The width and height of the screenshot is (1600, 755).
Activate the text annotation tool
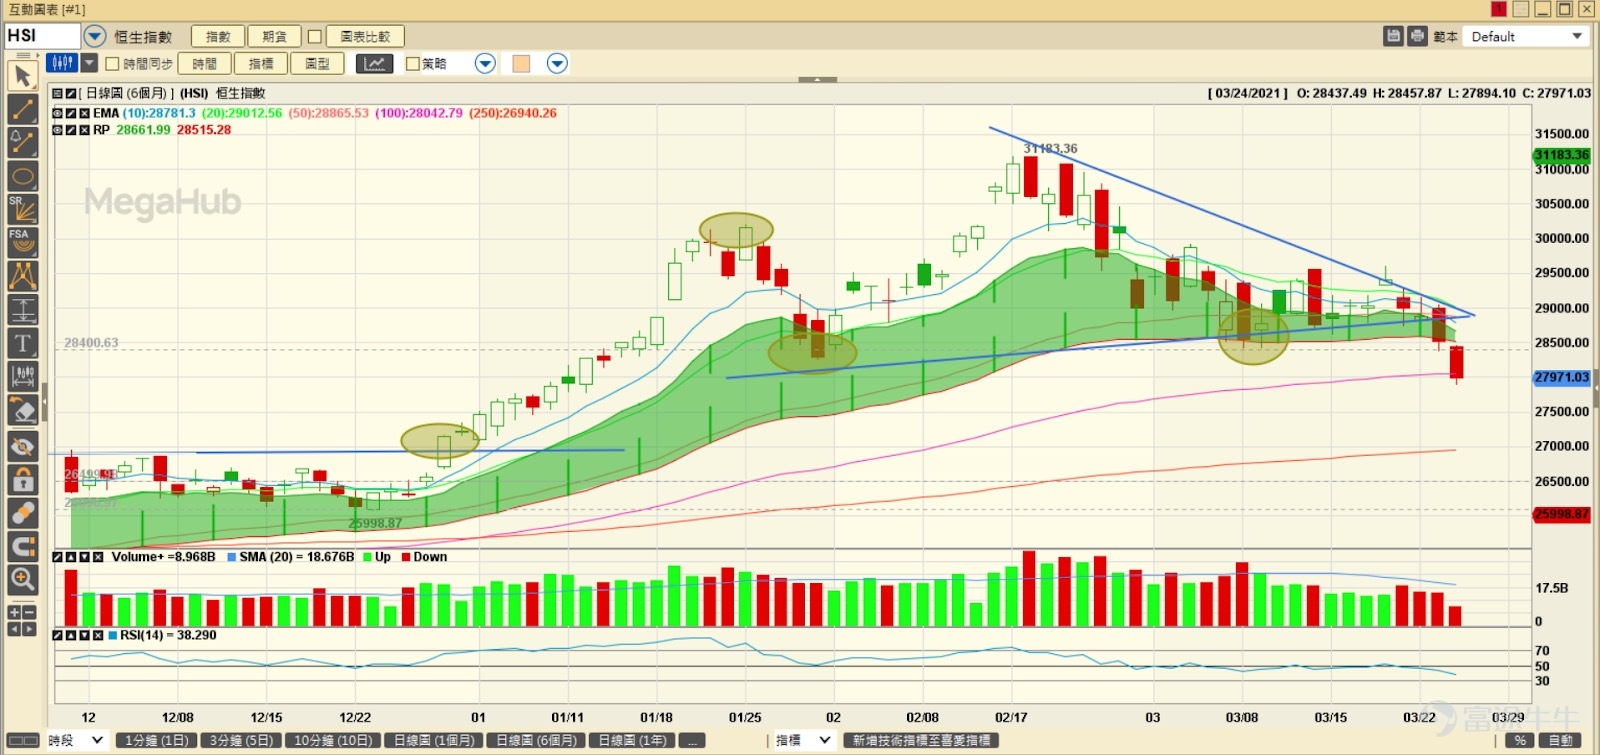click(x=22, y=344)
